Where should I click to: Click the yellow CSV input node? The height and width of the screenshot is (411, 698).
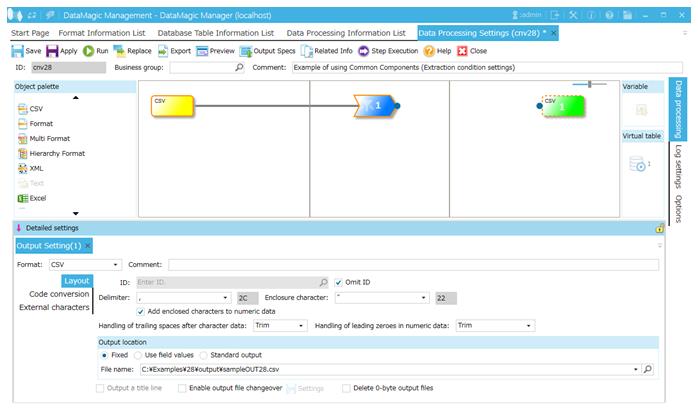tap(171, 105)
